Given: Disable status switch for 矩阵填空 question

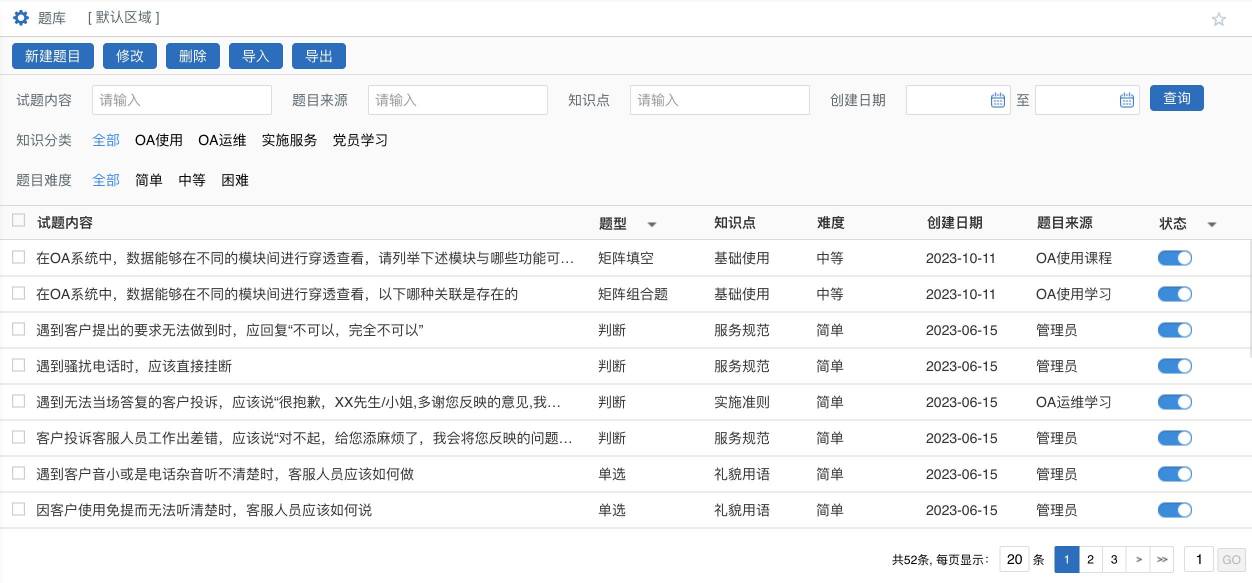Looking at the screenshot, I should [1174, 258].
